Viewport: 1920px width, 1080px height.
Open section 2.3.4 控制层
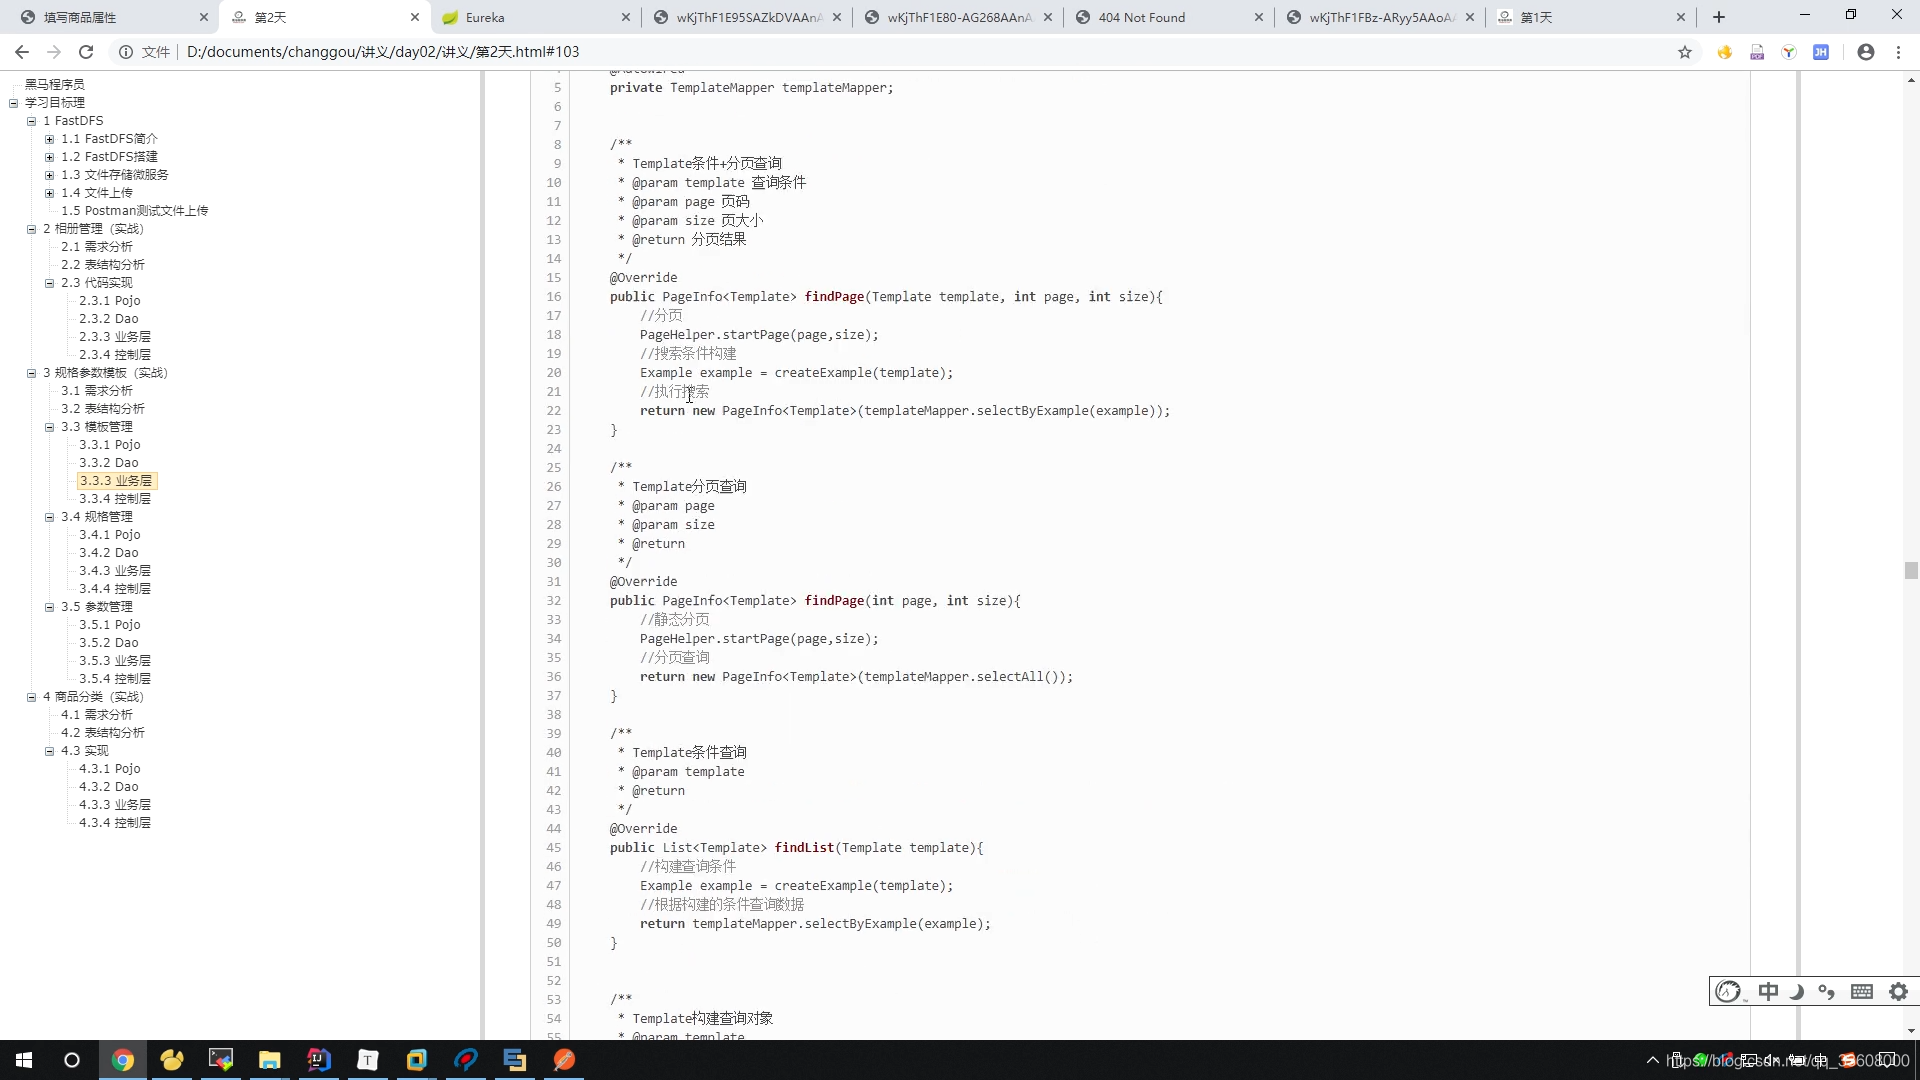[x=115, y=355]
